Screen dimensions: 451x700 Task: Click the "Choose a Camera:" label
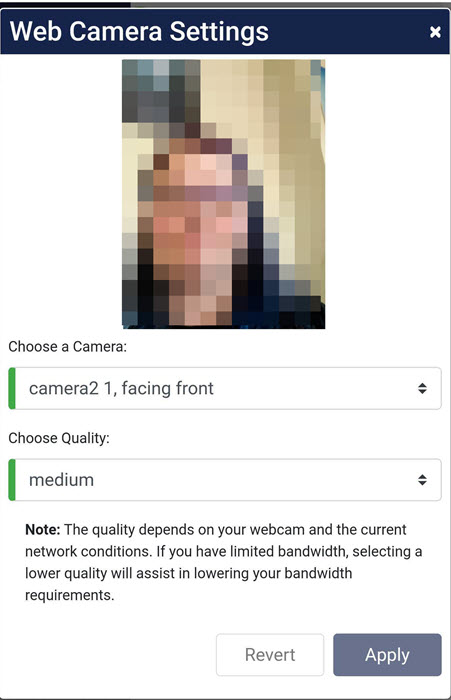(67, 346)
